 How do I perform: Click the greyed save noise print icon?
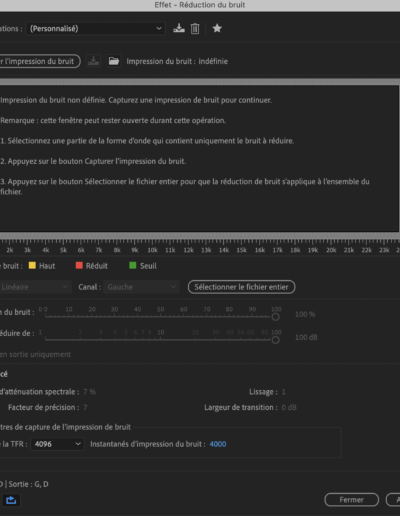tap(93, 61)
